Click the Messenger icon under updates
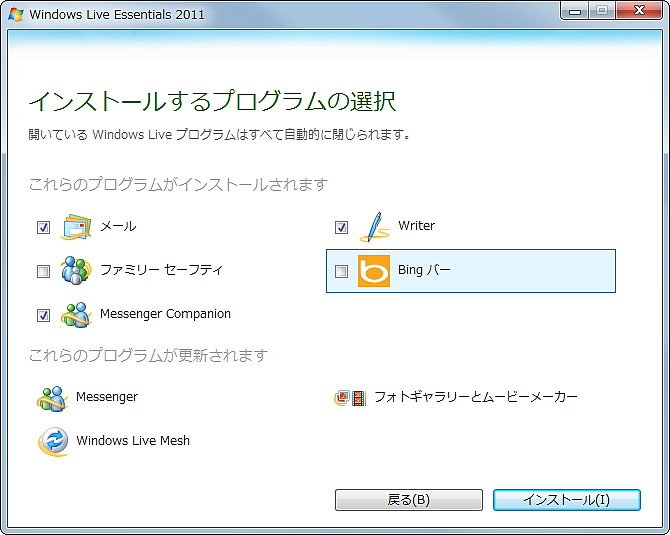670x535 pixels. 52,398
